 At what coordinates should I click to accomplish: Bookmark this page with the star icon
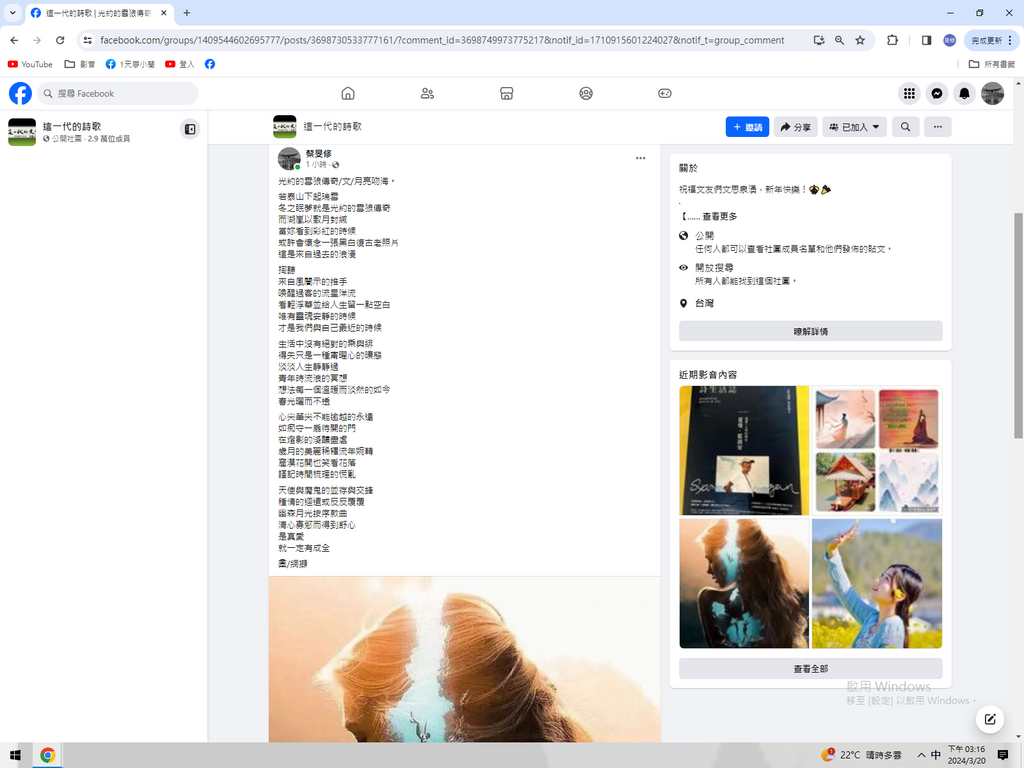click(860, 40)
